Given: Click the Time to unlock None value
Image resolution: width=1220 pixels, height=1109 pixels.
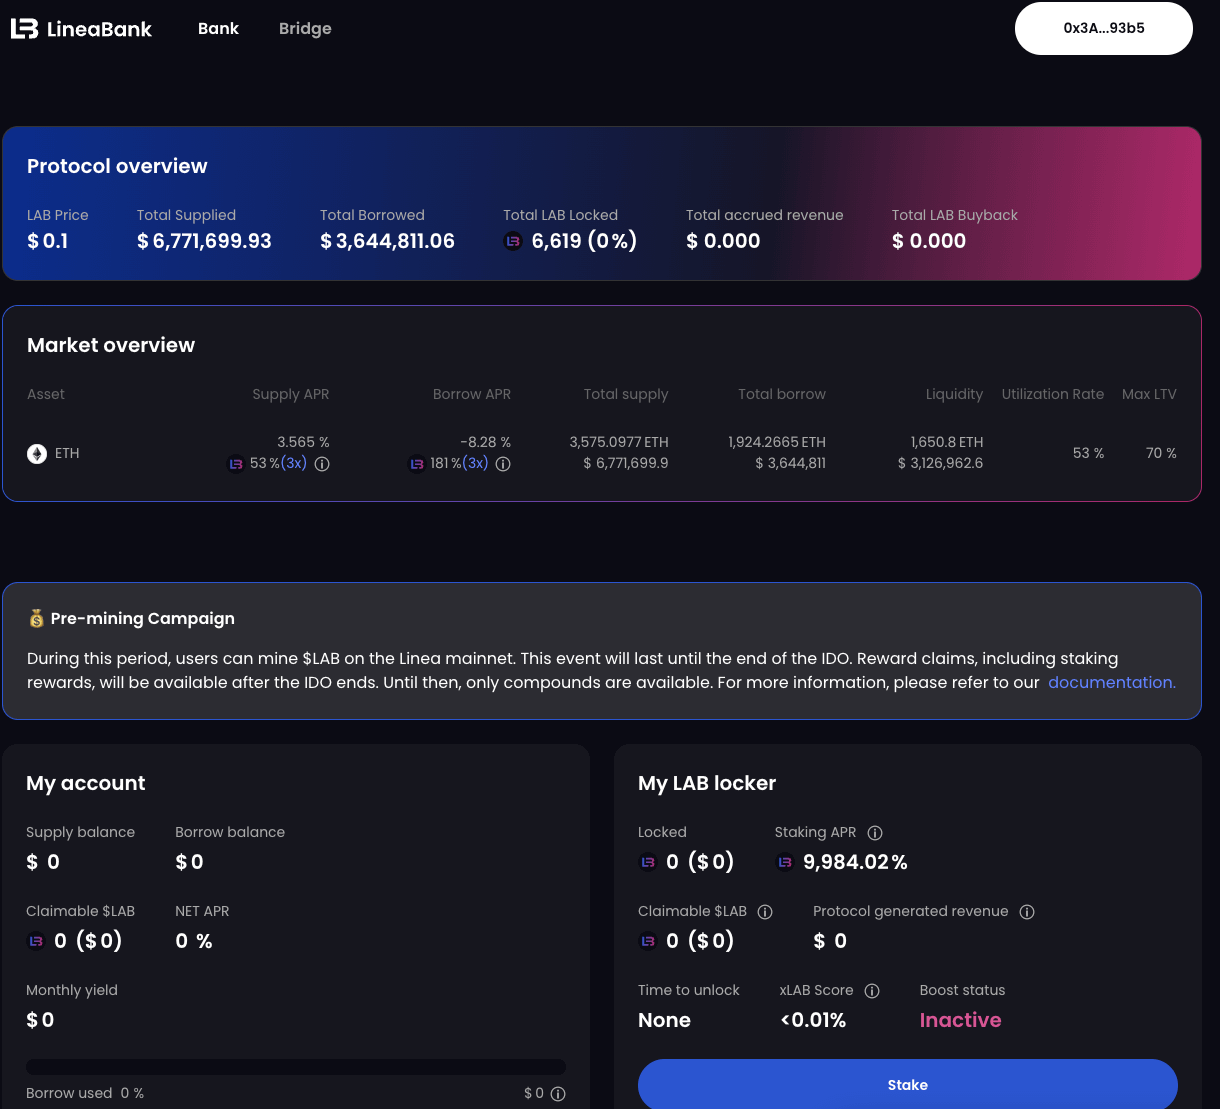Looking at the screenshot, I should [664, 1020].
